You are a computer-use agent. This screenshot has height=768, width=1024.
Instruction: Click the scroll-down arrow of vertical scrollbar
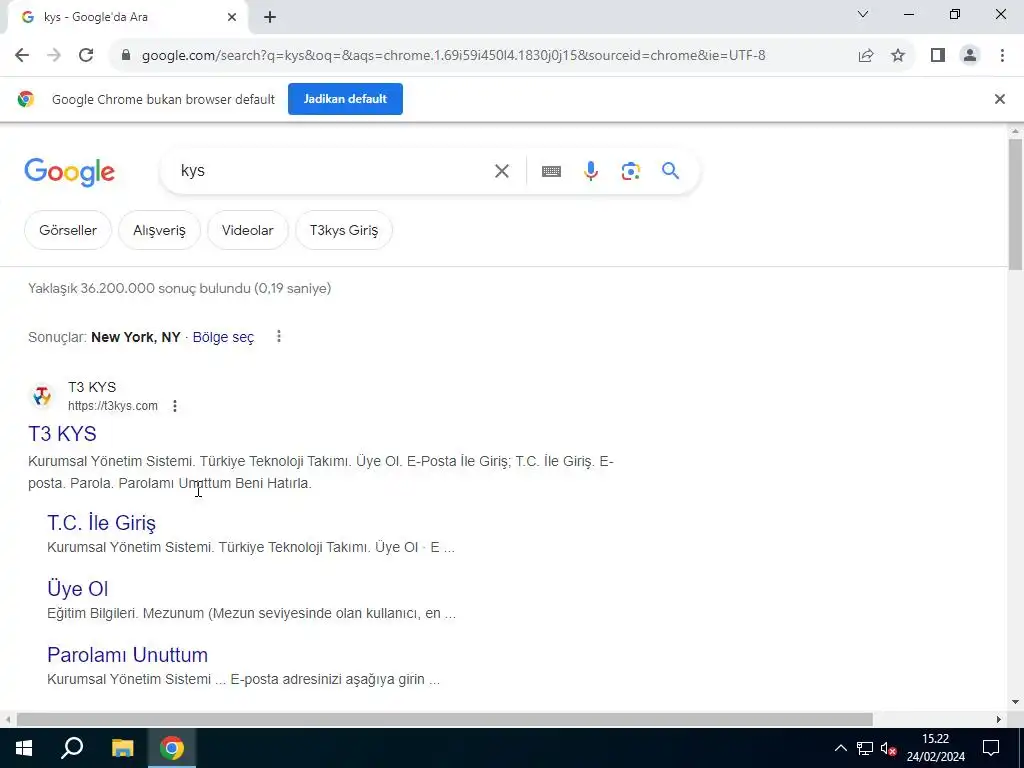coord(1015,703)
